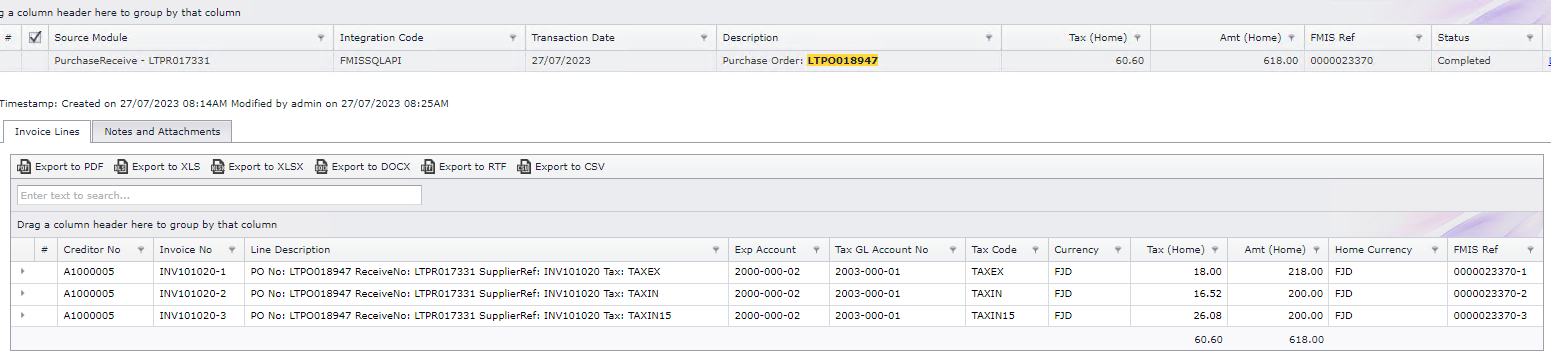Switch to Notes and Attachments tab
Screen dimensions: 1551x361
coord(162,131)
